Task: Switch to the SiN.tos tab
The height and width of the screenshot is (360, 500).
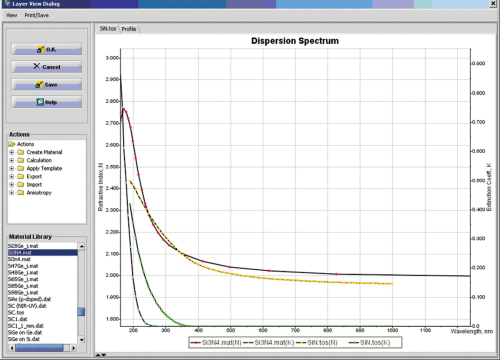Action: [108, 29]
